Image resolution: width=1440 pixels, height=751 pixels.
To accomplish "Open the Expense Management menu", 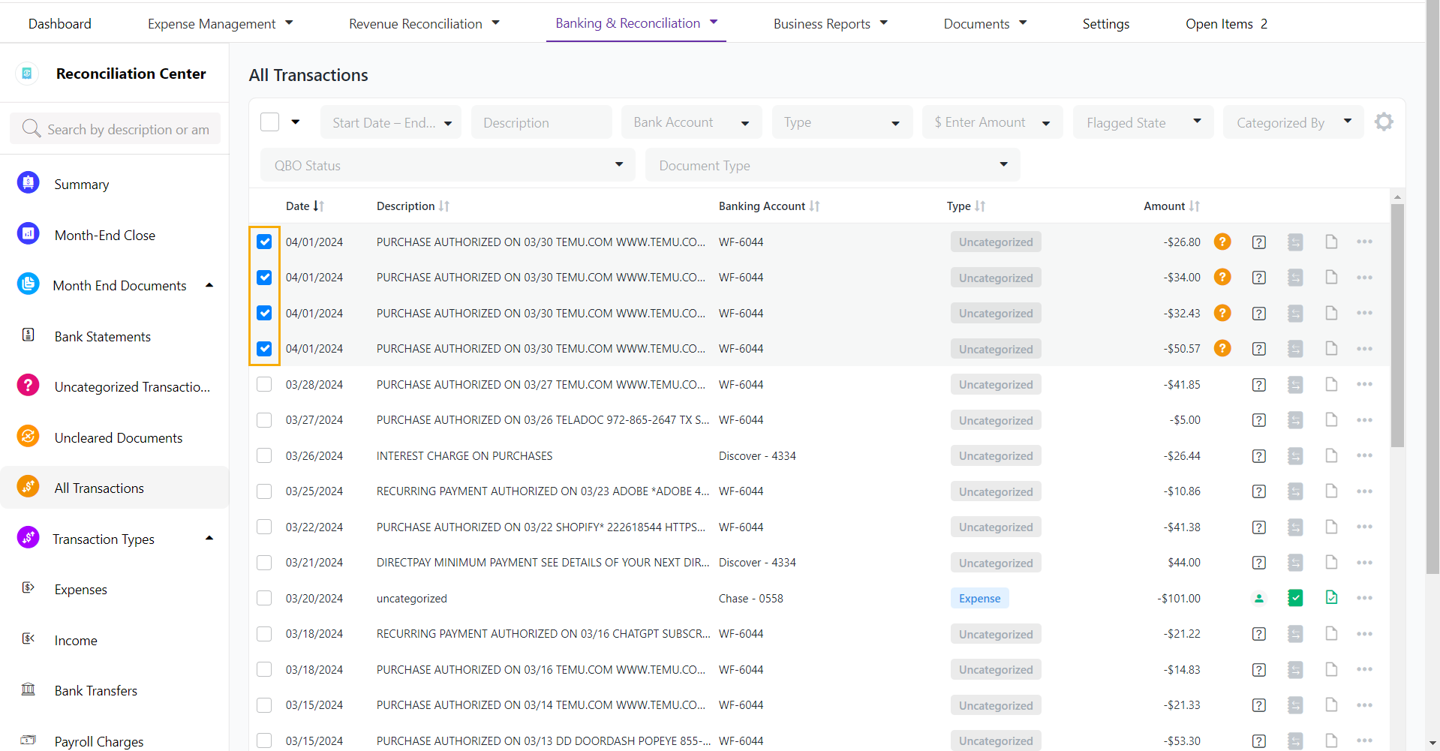I will coord(220,23).
